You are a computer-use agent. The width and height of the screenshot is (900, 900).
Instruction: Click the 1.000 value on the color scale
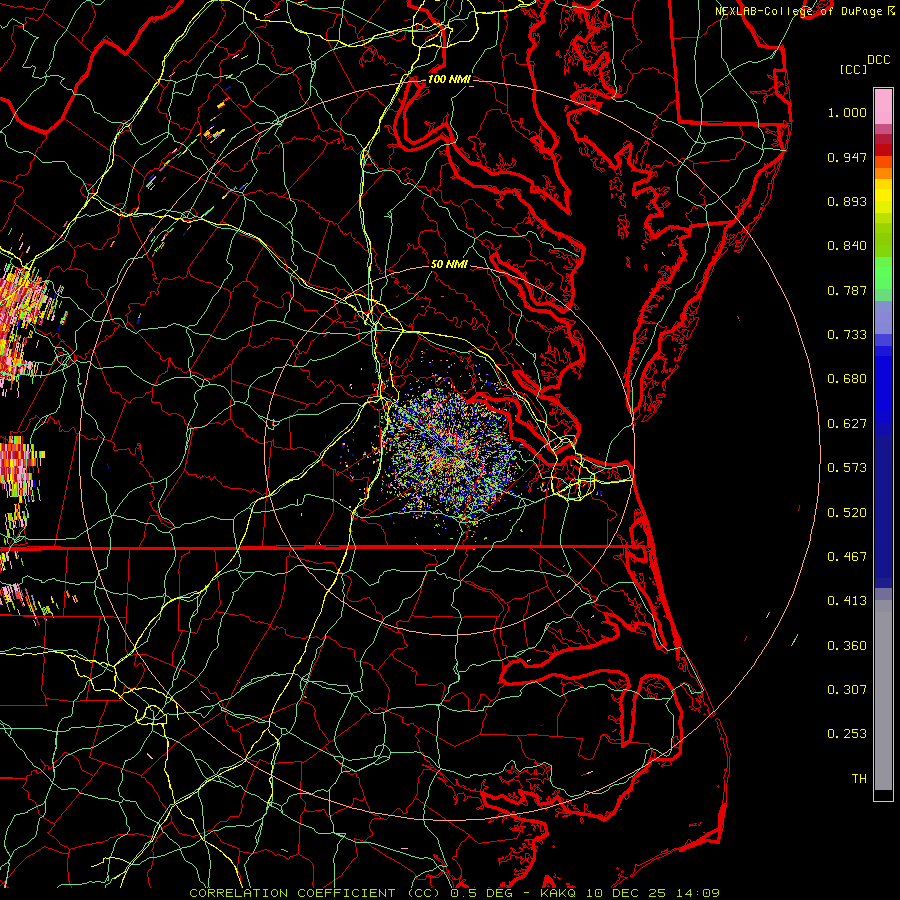[847, 112]
